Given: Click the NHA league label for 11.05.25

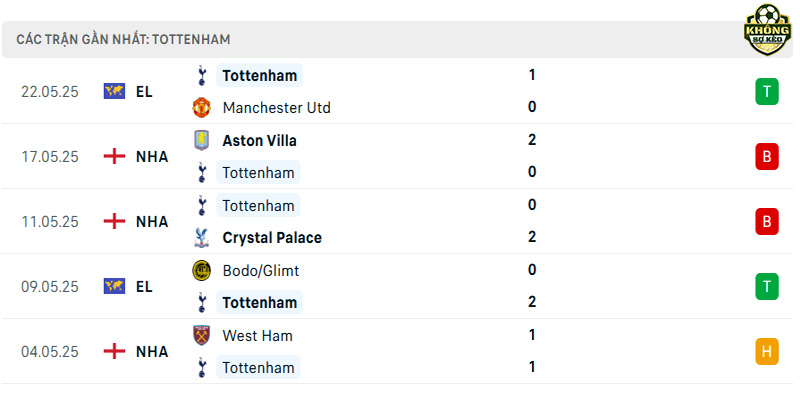Looking at the screenshot, I should click(x=152, y=221).
